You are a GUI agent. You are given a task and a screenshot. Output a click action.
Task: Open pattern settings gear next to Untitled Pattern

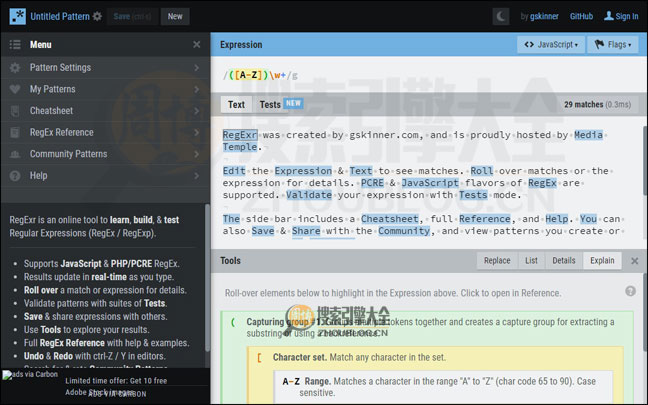click(97, 16)
